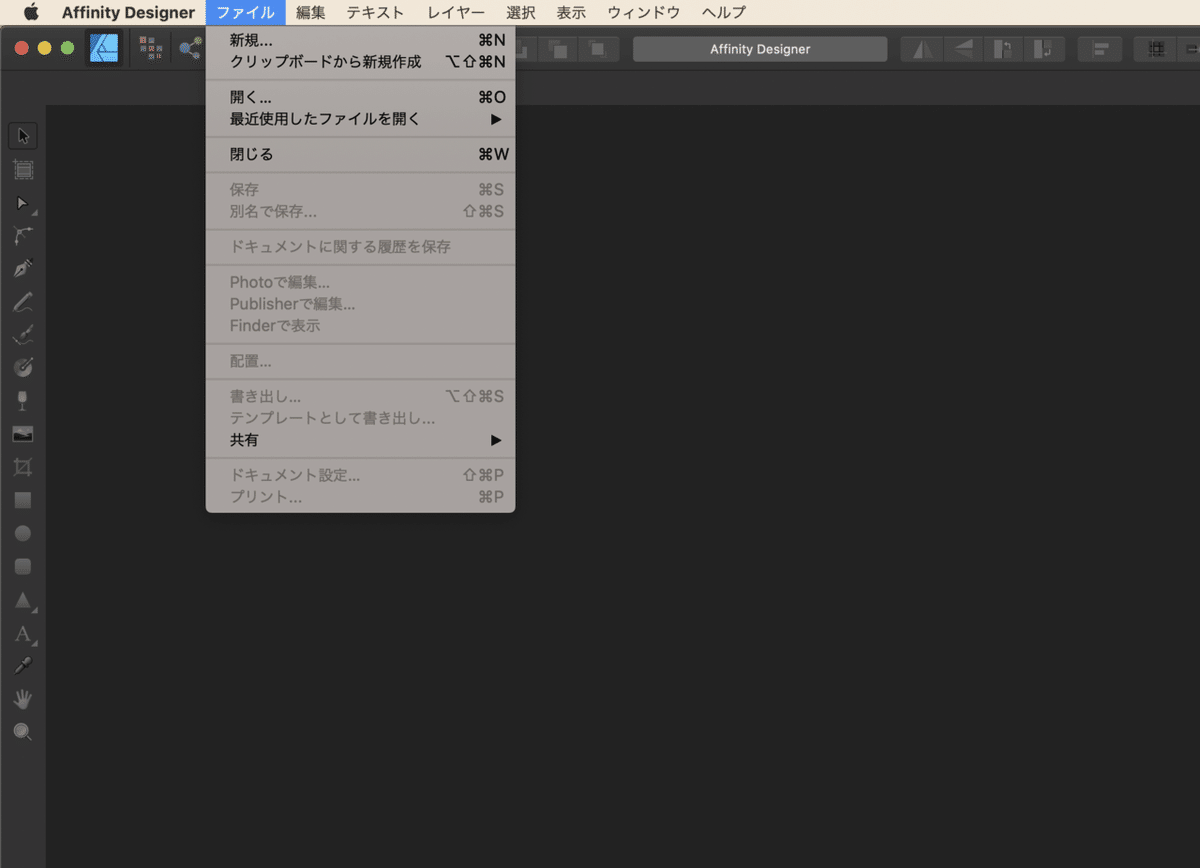The image size is (1200, 868).
Task: Click the grid snapping toolbar icon
Action: pyautogui.click(x=1157, y=48)
